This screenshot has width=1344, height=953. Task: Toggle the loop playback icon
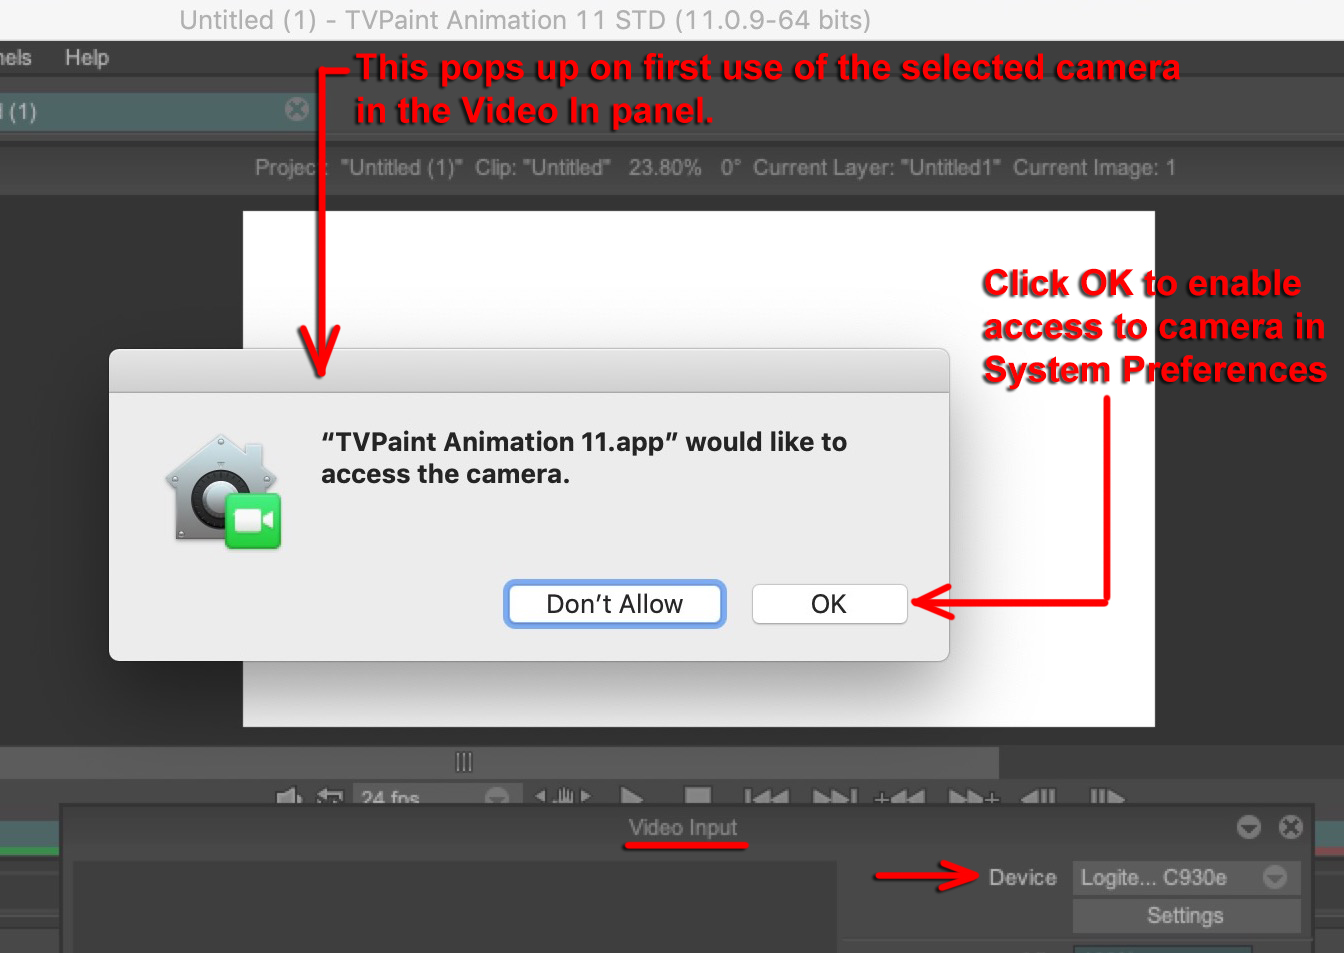330,797
